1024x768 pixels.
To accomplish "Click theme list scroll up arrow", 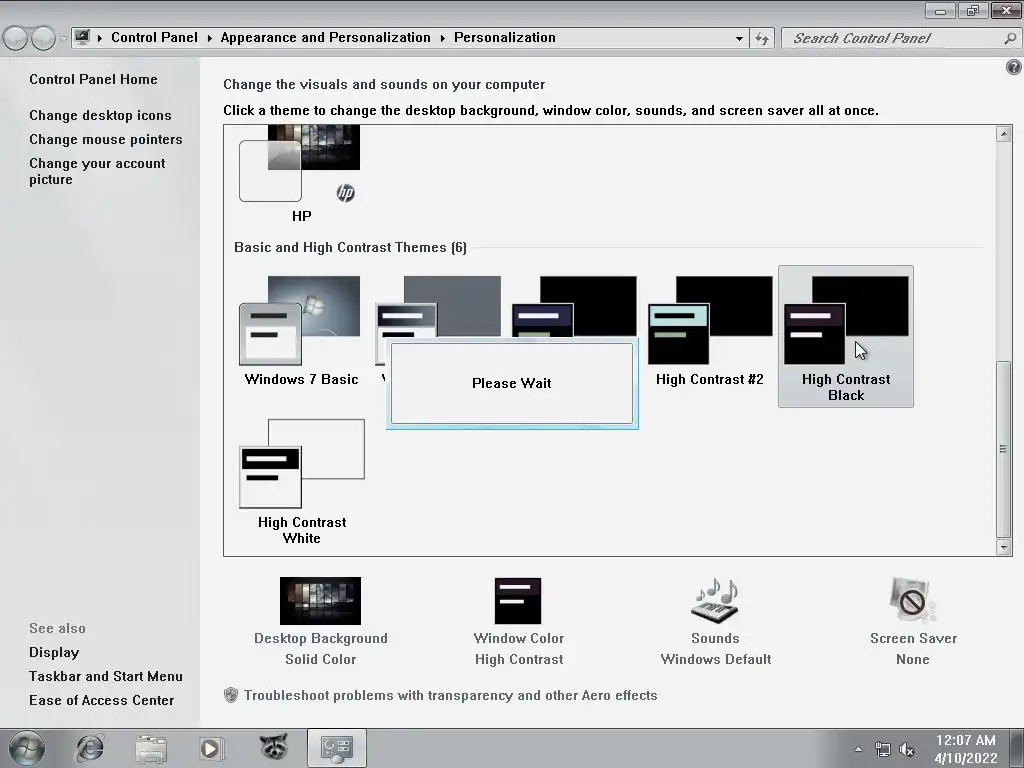I will (1004, 134).
